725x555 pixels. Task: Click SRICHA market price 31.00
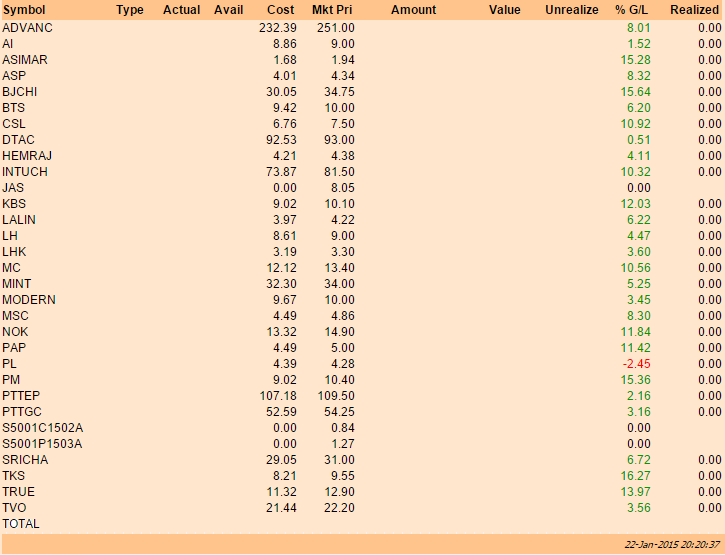(339, 460)
